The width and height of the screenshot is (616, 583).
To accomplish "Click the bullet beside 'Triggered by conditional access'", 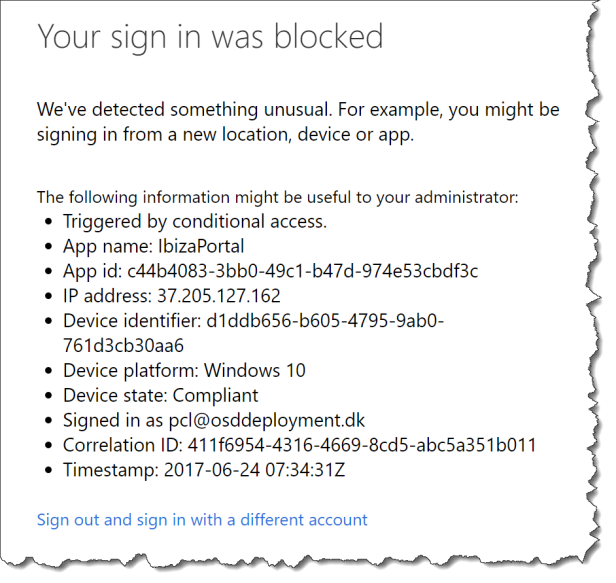I will click(x=48, y=222).
